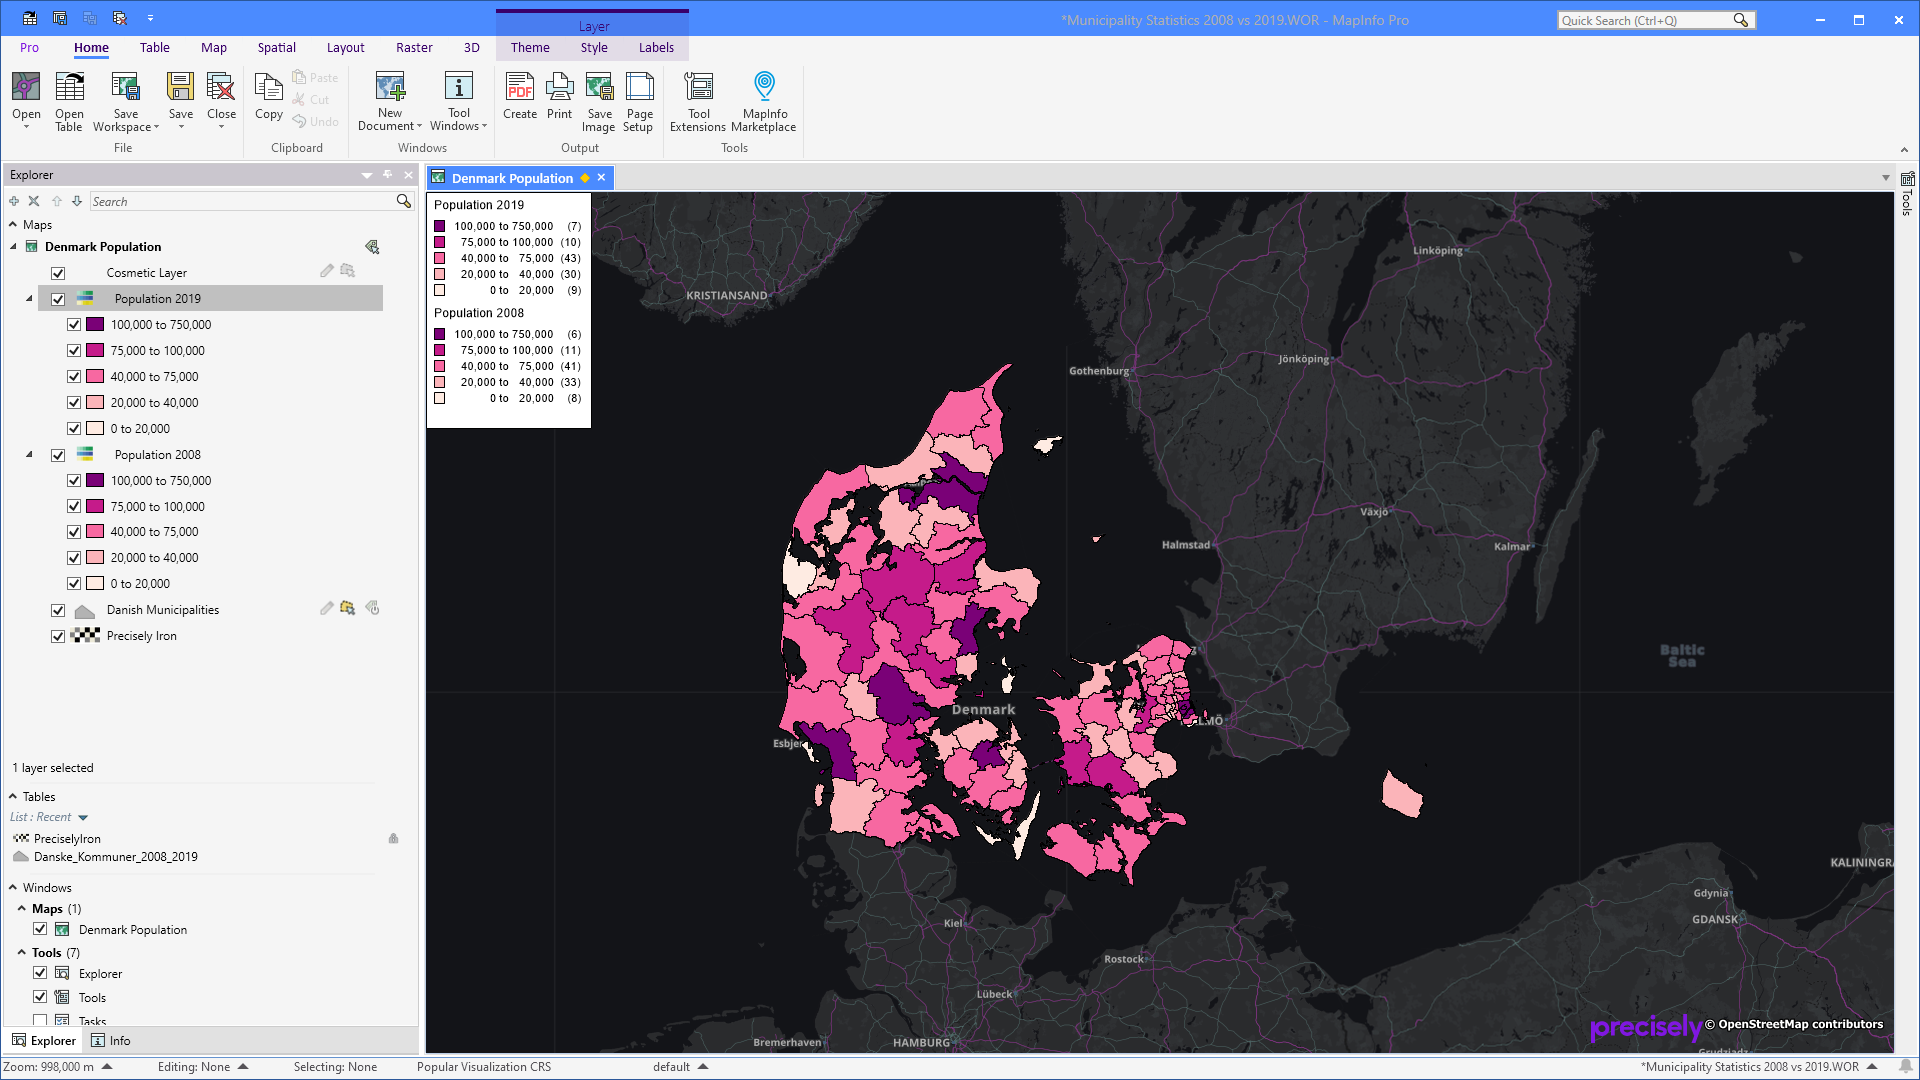The image size is (1920, 1080).
Task: Toggle visibility of the Precisely Iron layer
Action: (x=58, y=635)
